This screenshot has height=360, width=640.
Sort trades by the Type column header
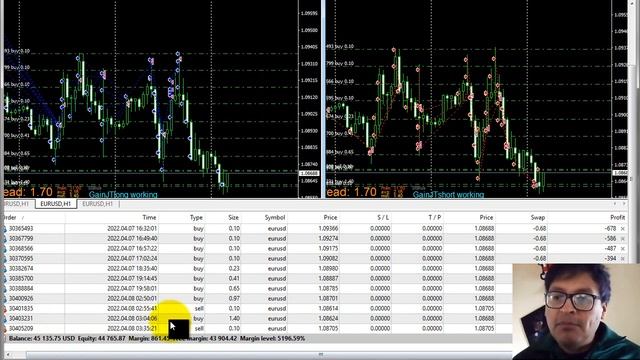196,218
